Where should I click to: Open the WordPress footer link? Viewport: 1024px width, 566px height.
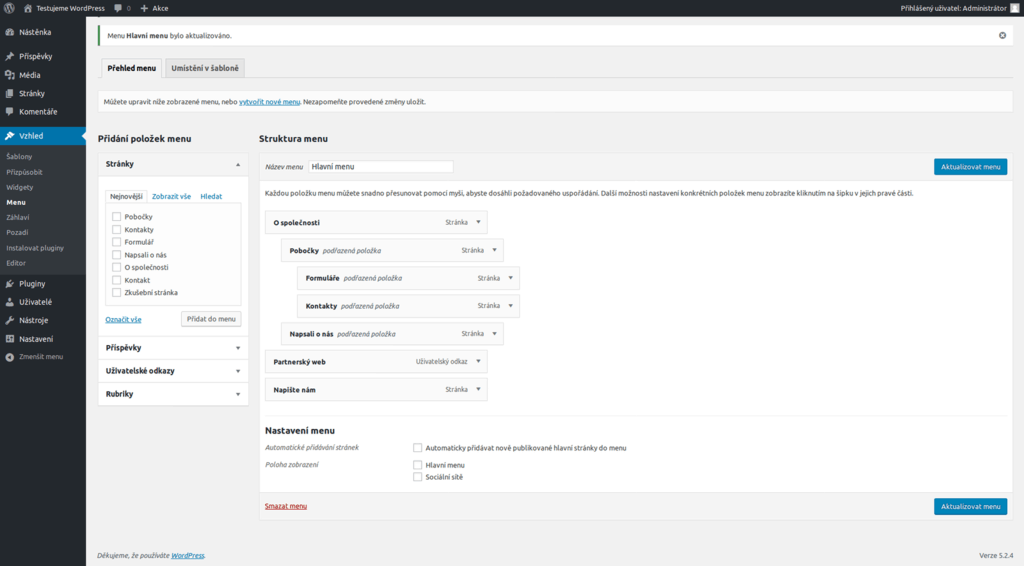187,556
